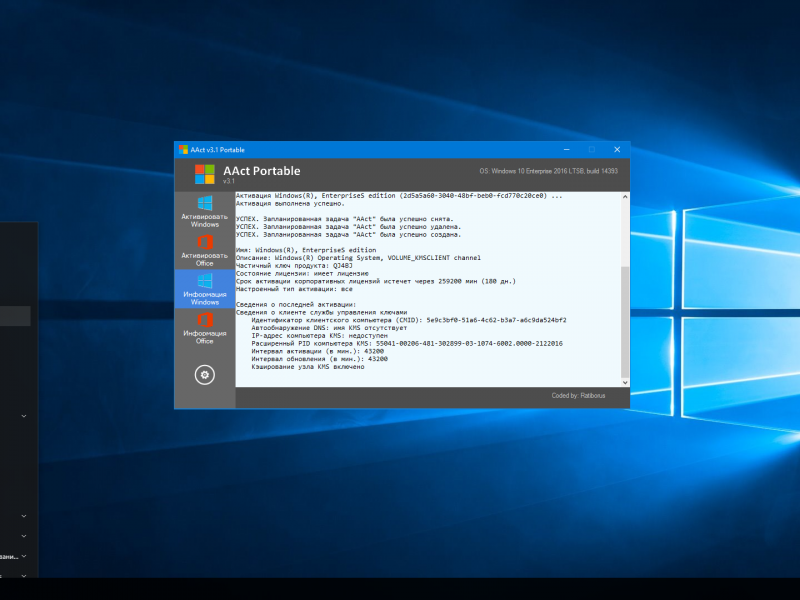
Task: Click the line 'Имя: Windows(R), EnterpriseS edition'
Action: (x=306, y=250)
